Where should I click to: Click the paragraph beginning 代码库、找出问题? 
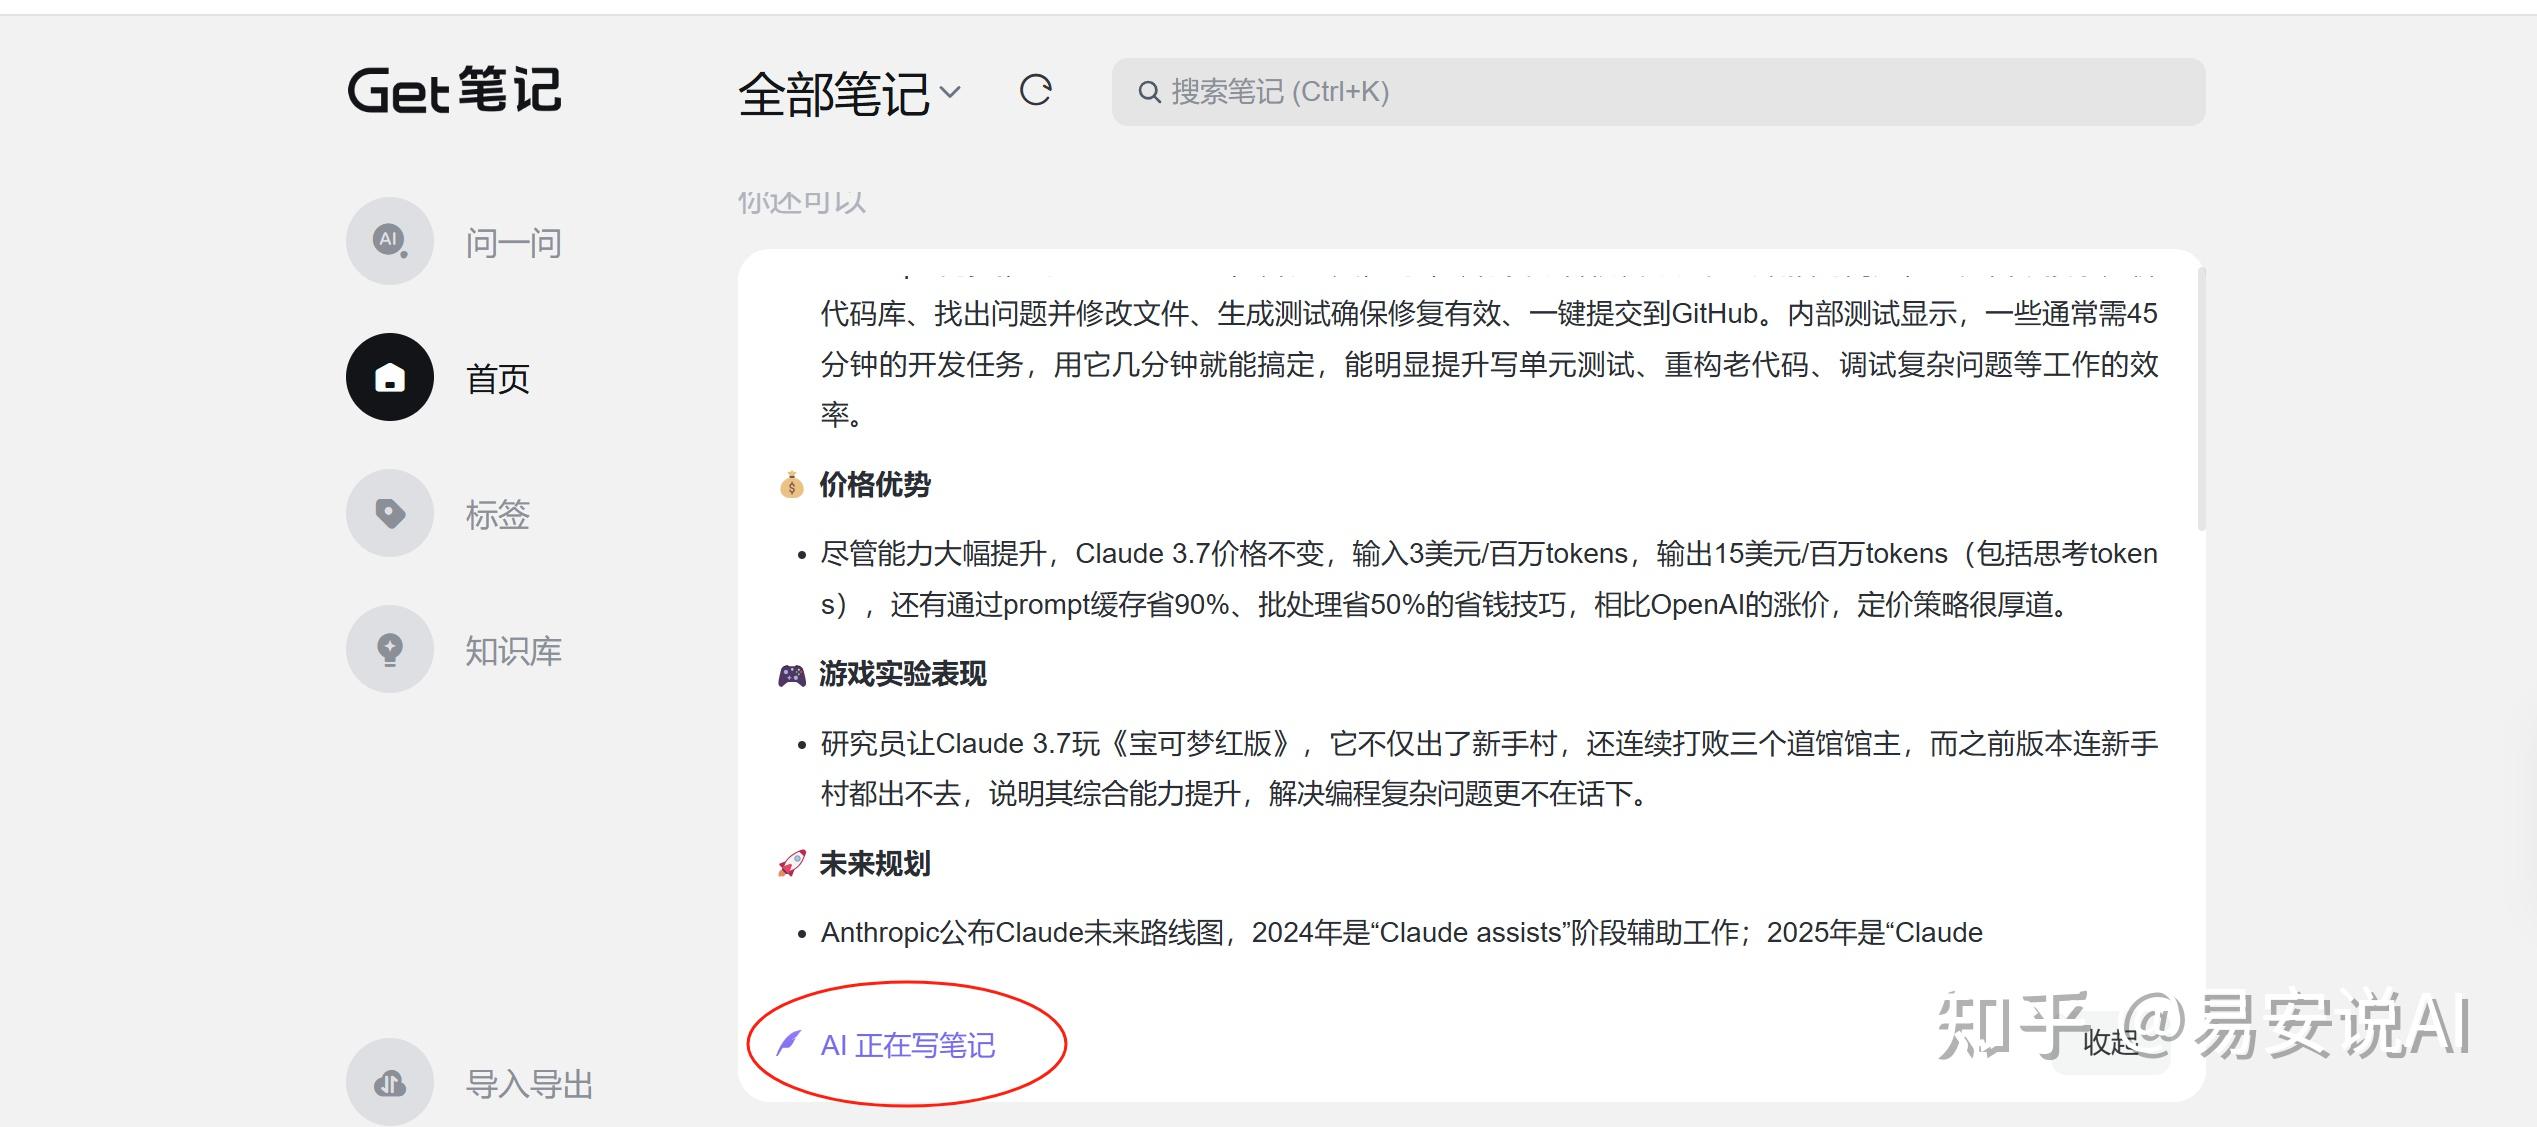pyautogui.click(x=1489, y=364)
